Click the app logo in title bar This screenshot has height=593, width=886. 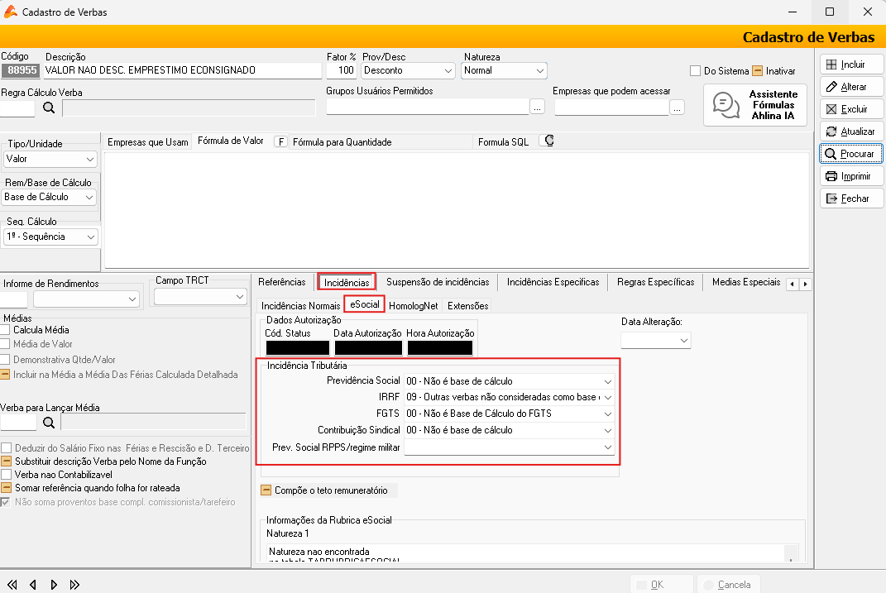point(10,12)
